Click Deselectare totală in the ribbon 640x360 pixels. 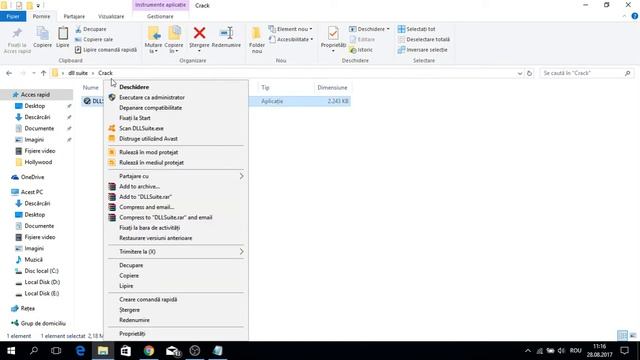(x=424, y=39)
